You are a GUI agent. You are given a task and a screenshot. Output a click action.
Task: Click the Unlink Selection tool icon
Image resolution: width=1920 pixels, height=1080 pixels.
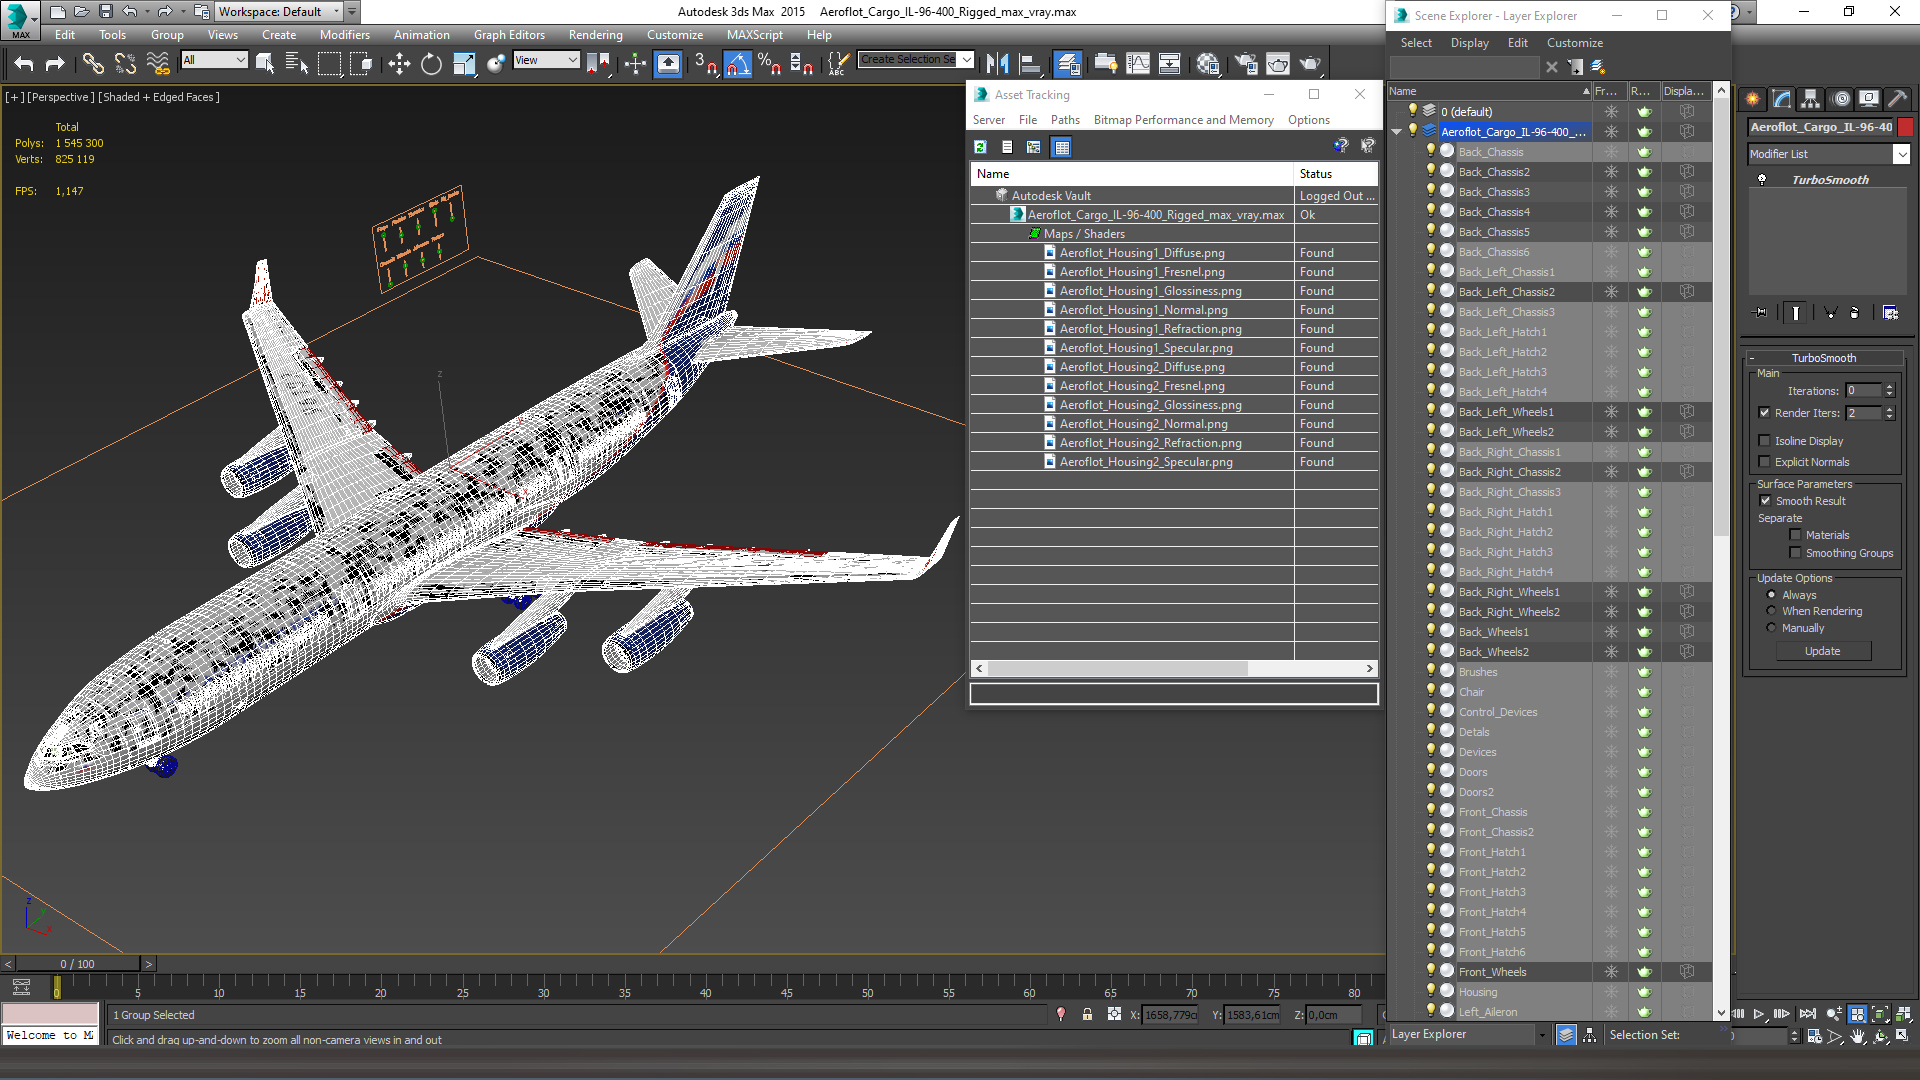coord(125,64)
